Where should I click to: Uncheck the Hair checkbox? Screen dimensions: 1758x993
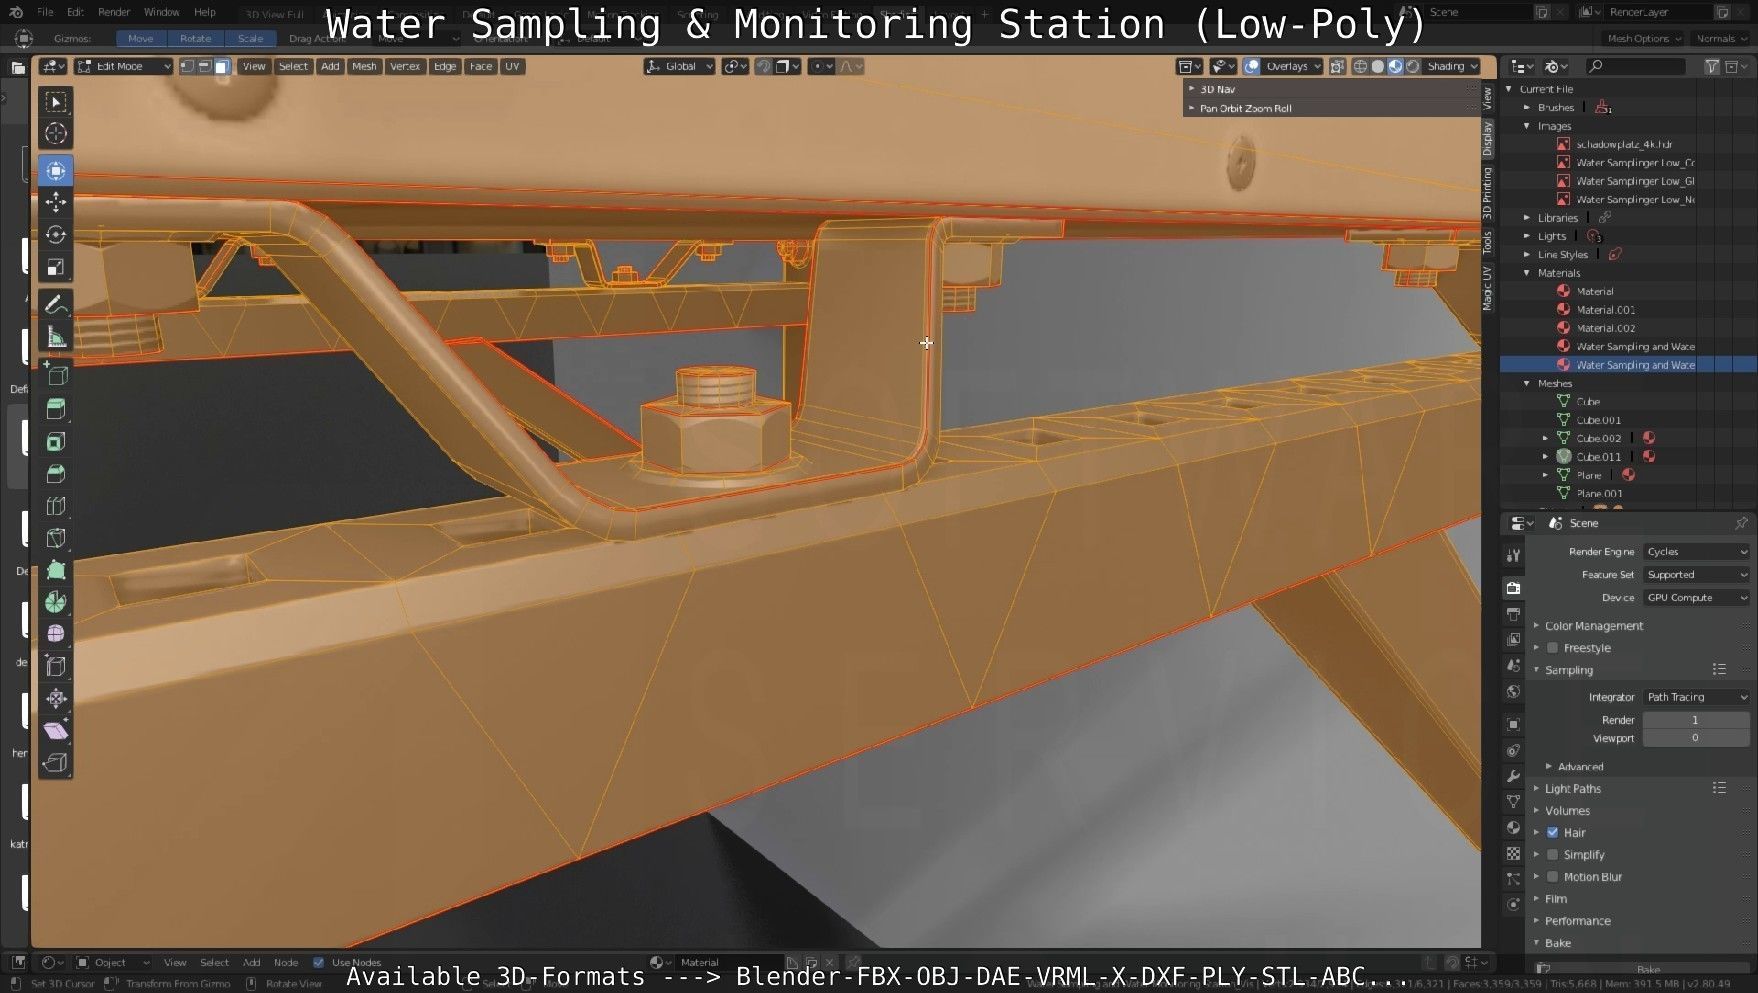[1552, 832]
